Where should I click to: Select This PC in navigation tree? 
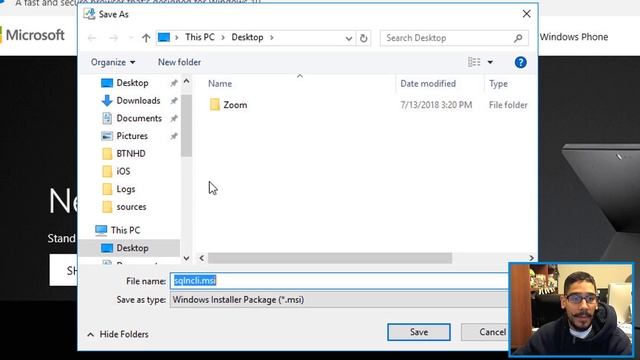tap(125, 230)
